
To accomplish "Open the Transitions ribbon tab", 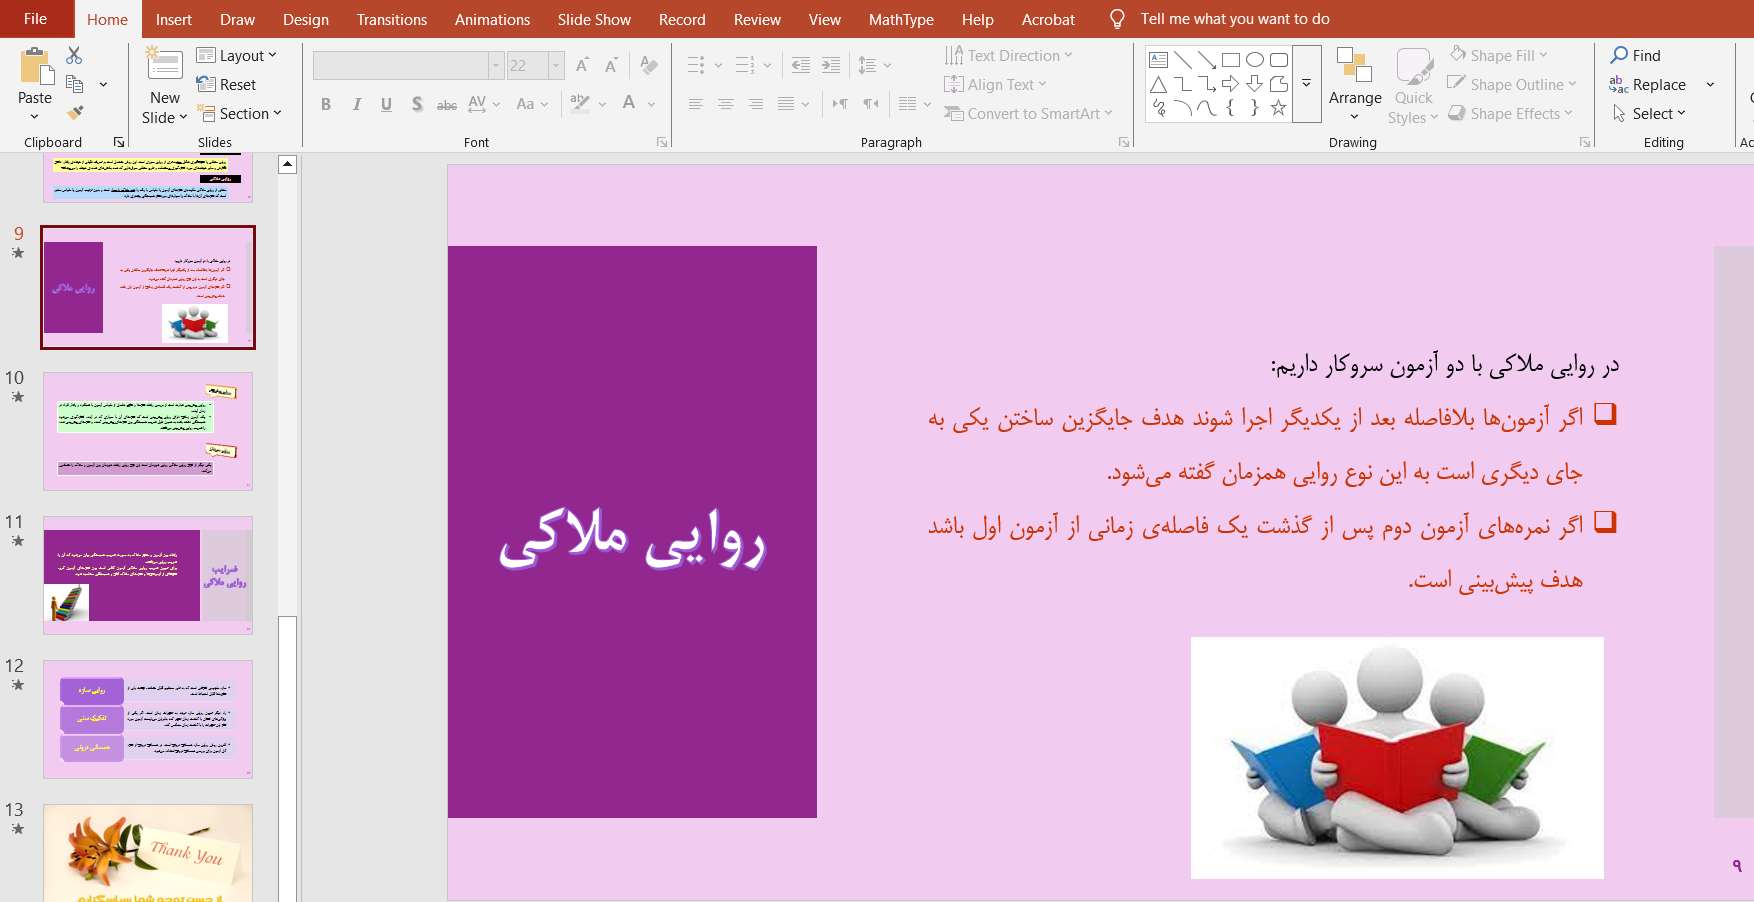I will [391, 19].
